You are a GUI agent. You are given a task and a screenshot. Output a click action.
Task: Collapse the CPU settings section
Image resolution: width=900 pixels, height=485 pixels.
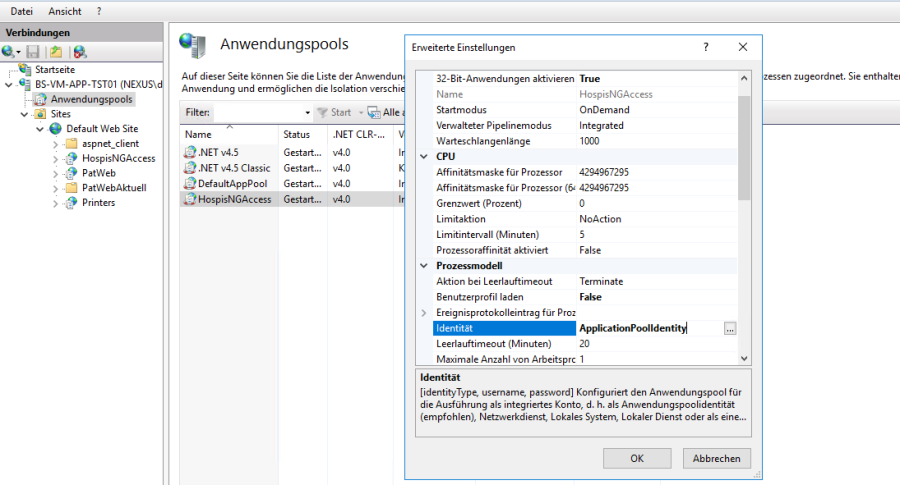425,157
